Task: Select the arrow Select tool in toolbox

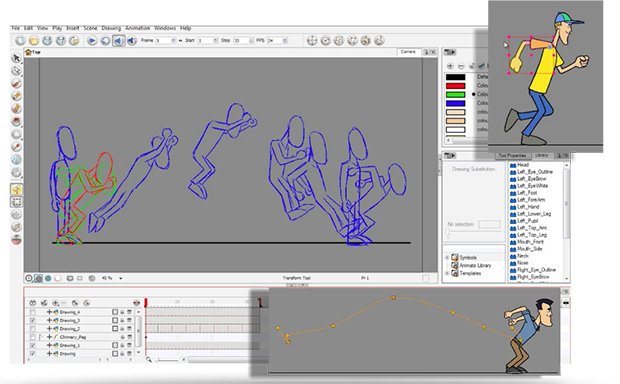Action: [16, 58]
